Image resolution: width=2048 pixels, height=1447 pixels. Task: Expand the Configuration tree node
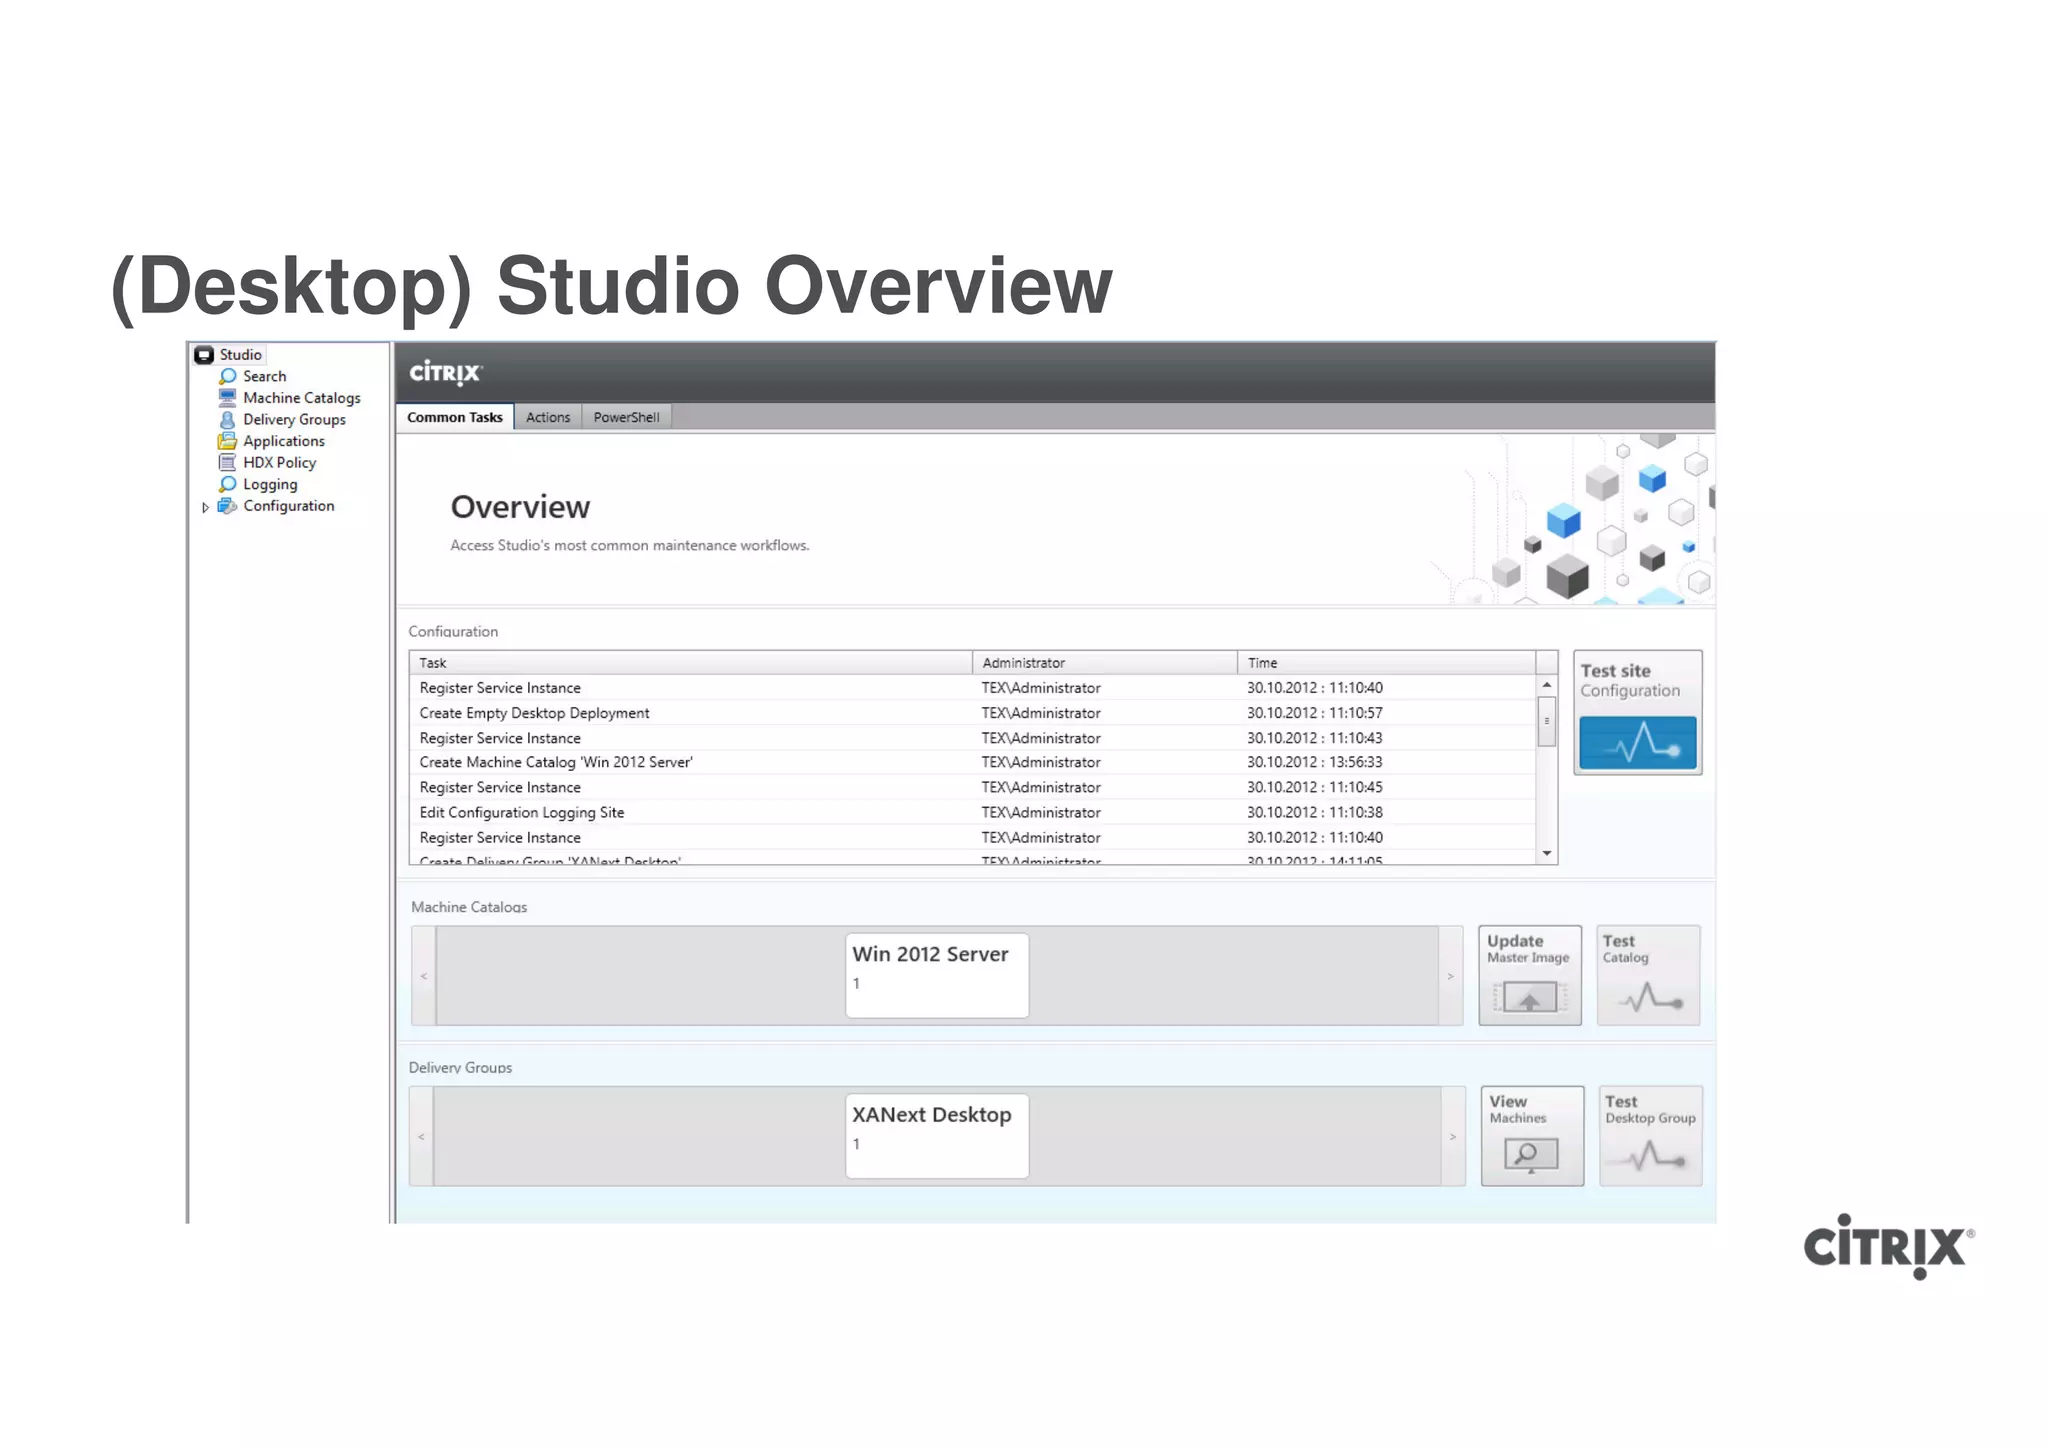(x=206, y=507)
